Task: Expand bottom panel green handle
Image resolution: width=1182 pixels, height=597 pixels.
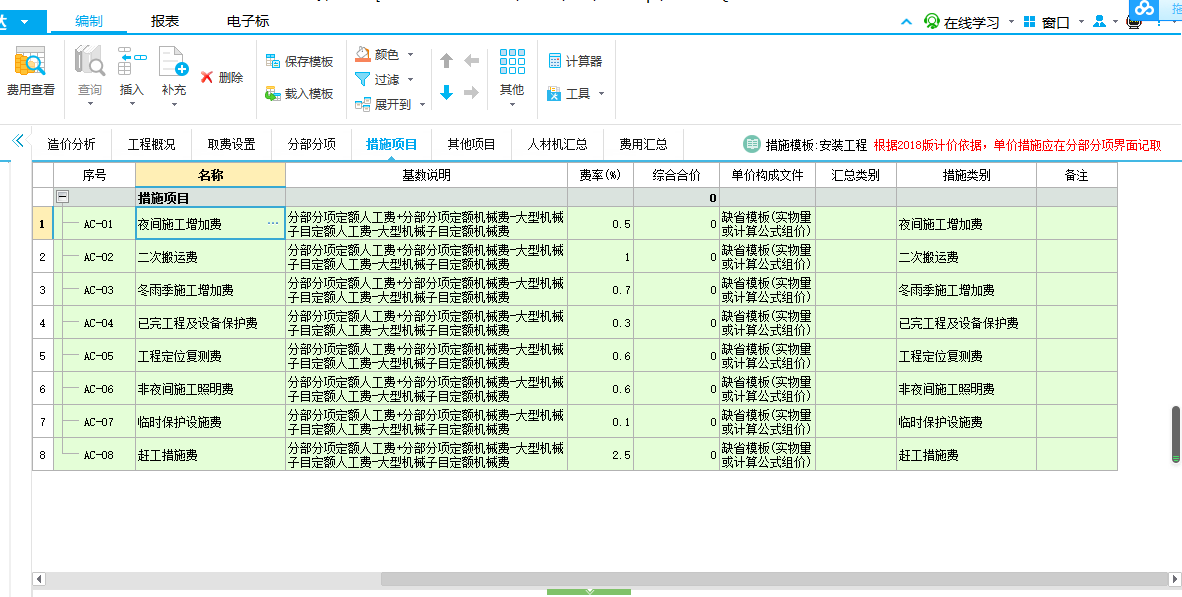Action: [x=589, y=592]
